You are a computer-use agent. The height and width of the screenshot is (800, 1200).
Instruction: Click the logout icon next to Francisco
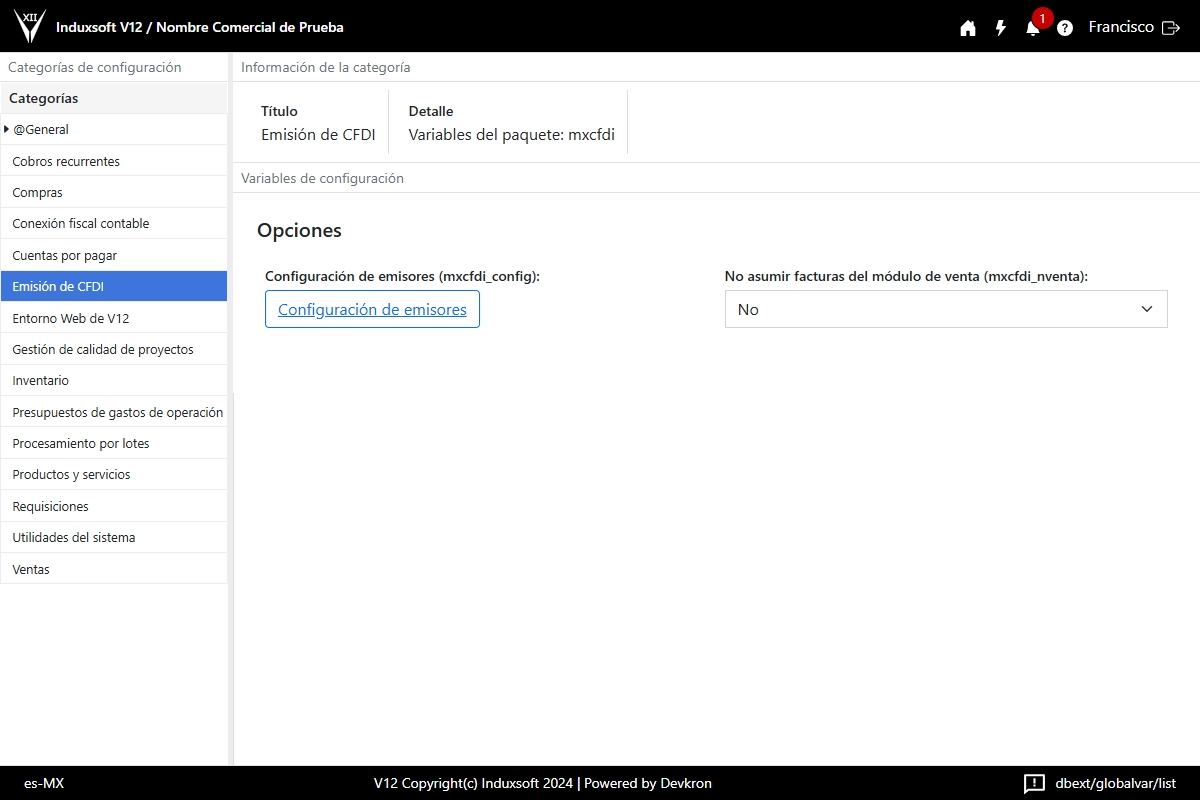click(1171, 28)
